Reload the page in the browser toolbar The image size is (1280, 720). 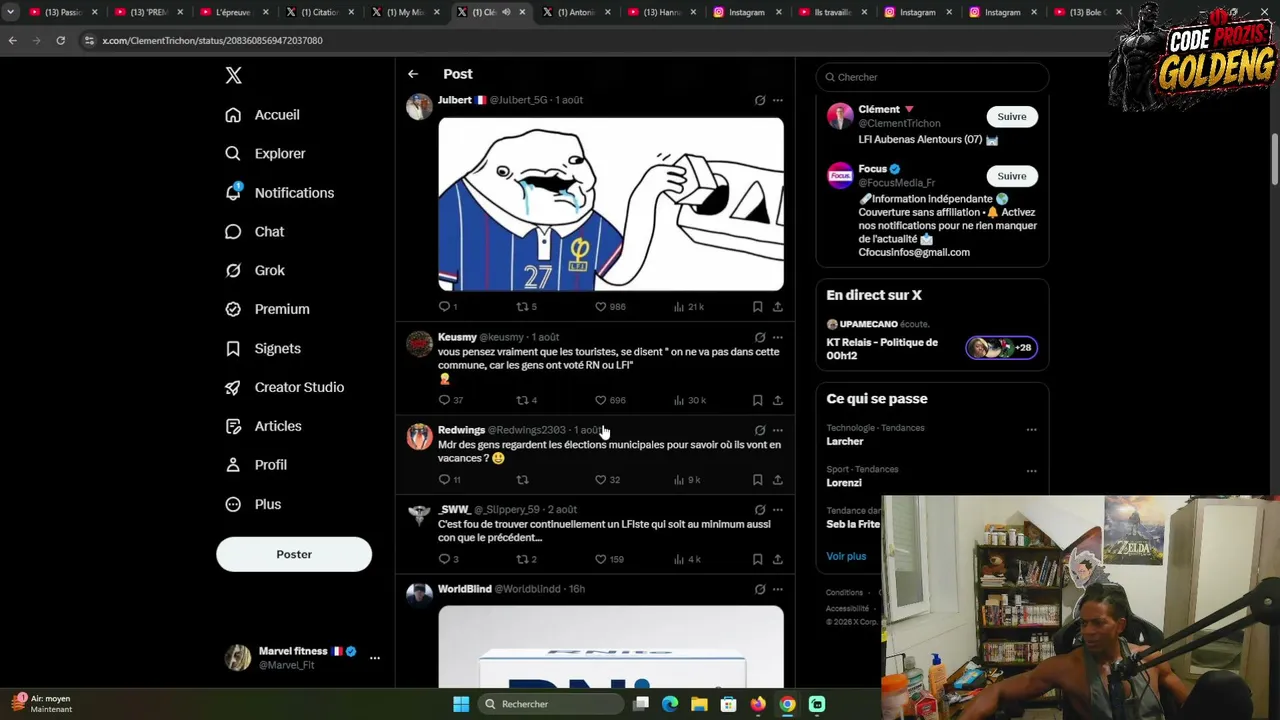click(x=60, y=40)
